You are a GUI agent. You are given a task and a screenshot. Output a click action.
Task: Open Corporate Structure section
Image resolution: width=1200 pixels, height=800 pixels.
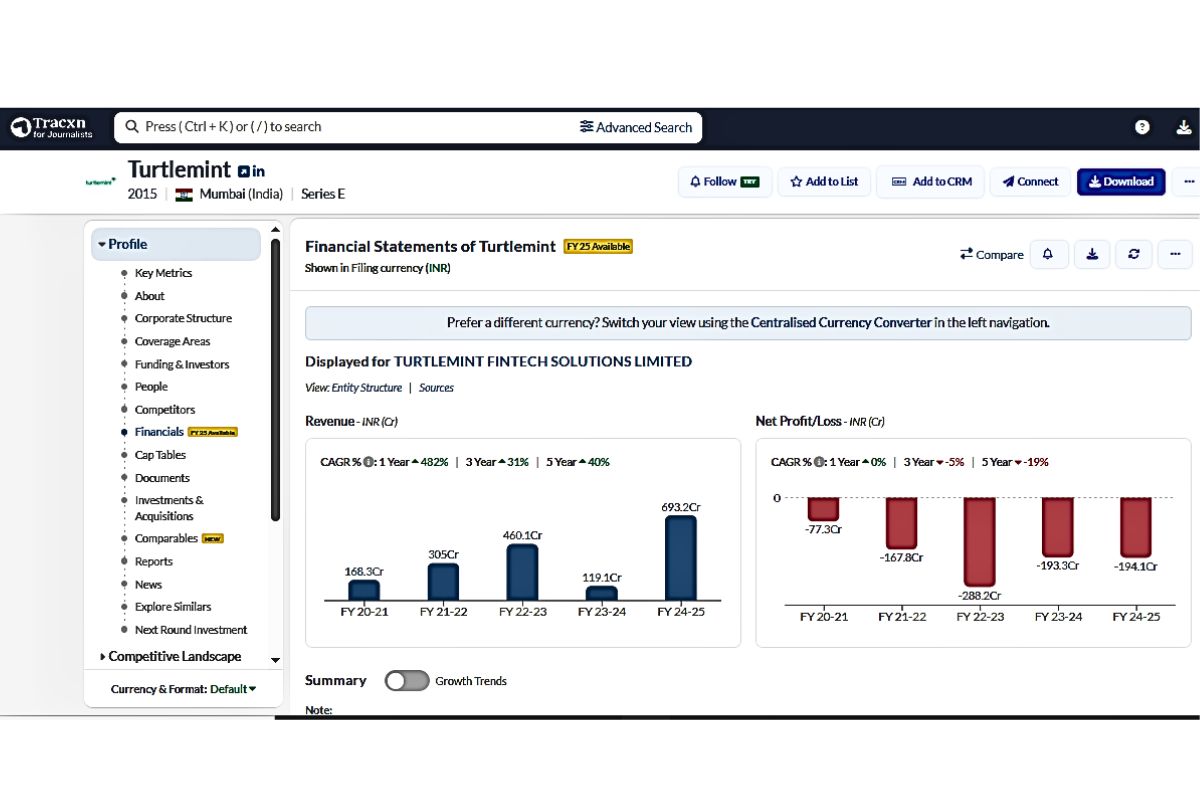183,318
